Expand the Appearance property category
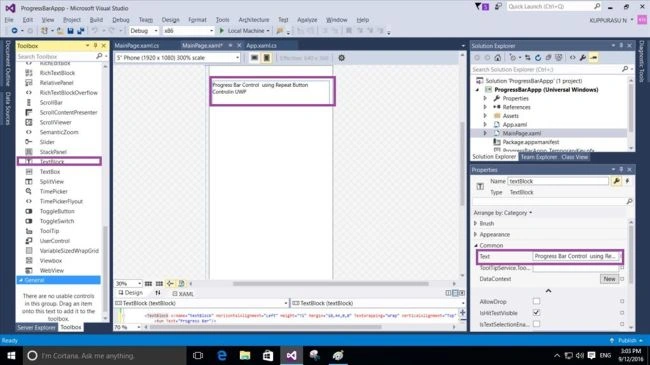The width and height of the screenshot is (650, 365). [x=475, y=235]
